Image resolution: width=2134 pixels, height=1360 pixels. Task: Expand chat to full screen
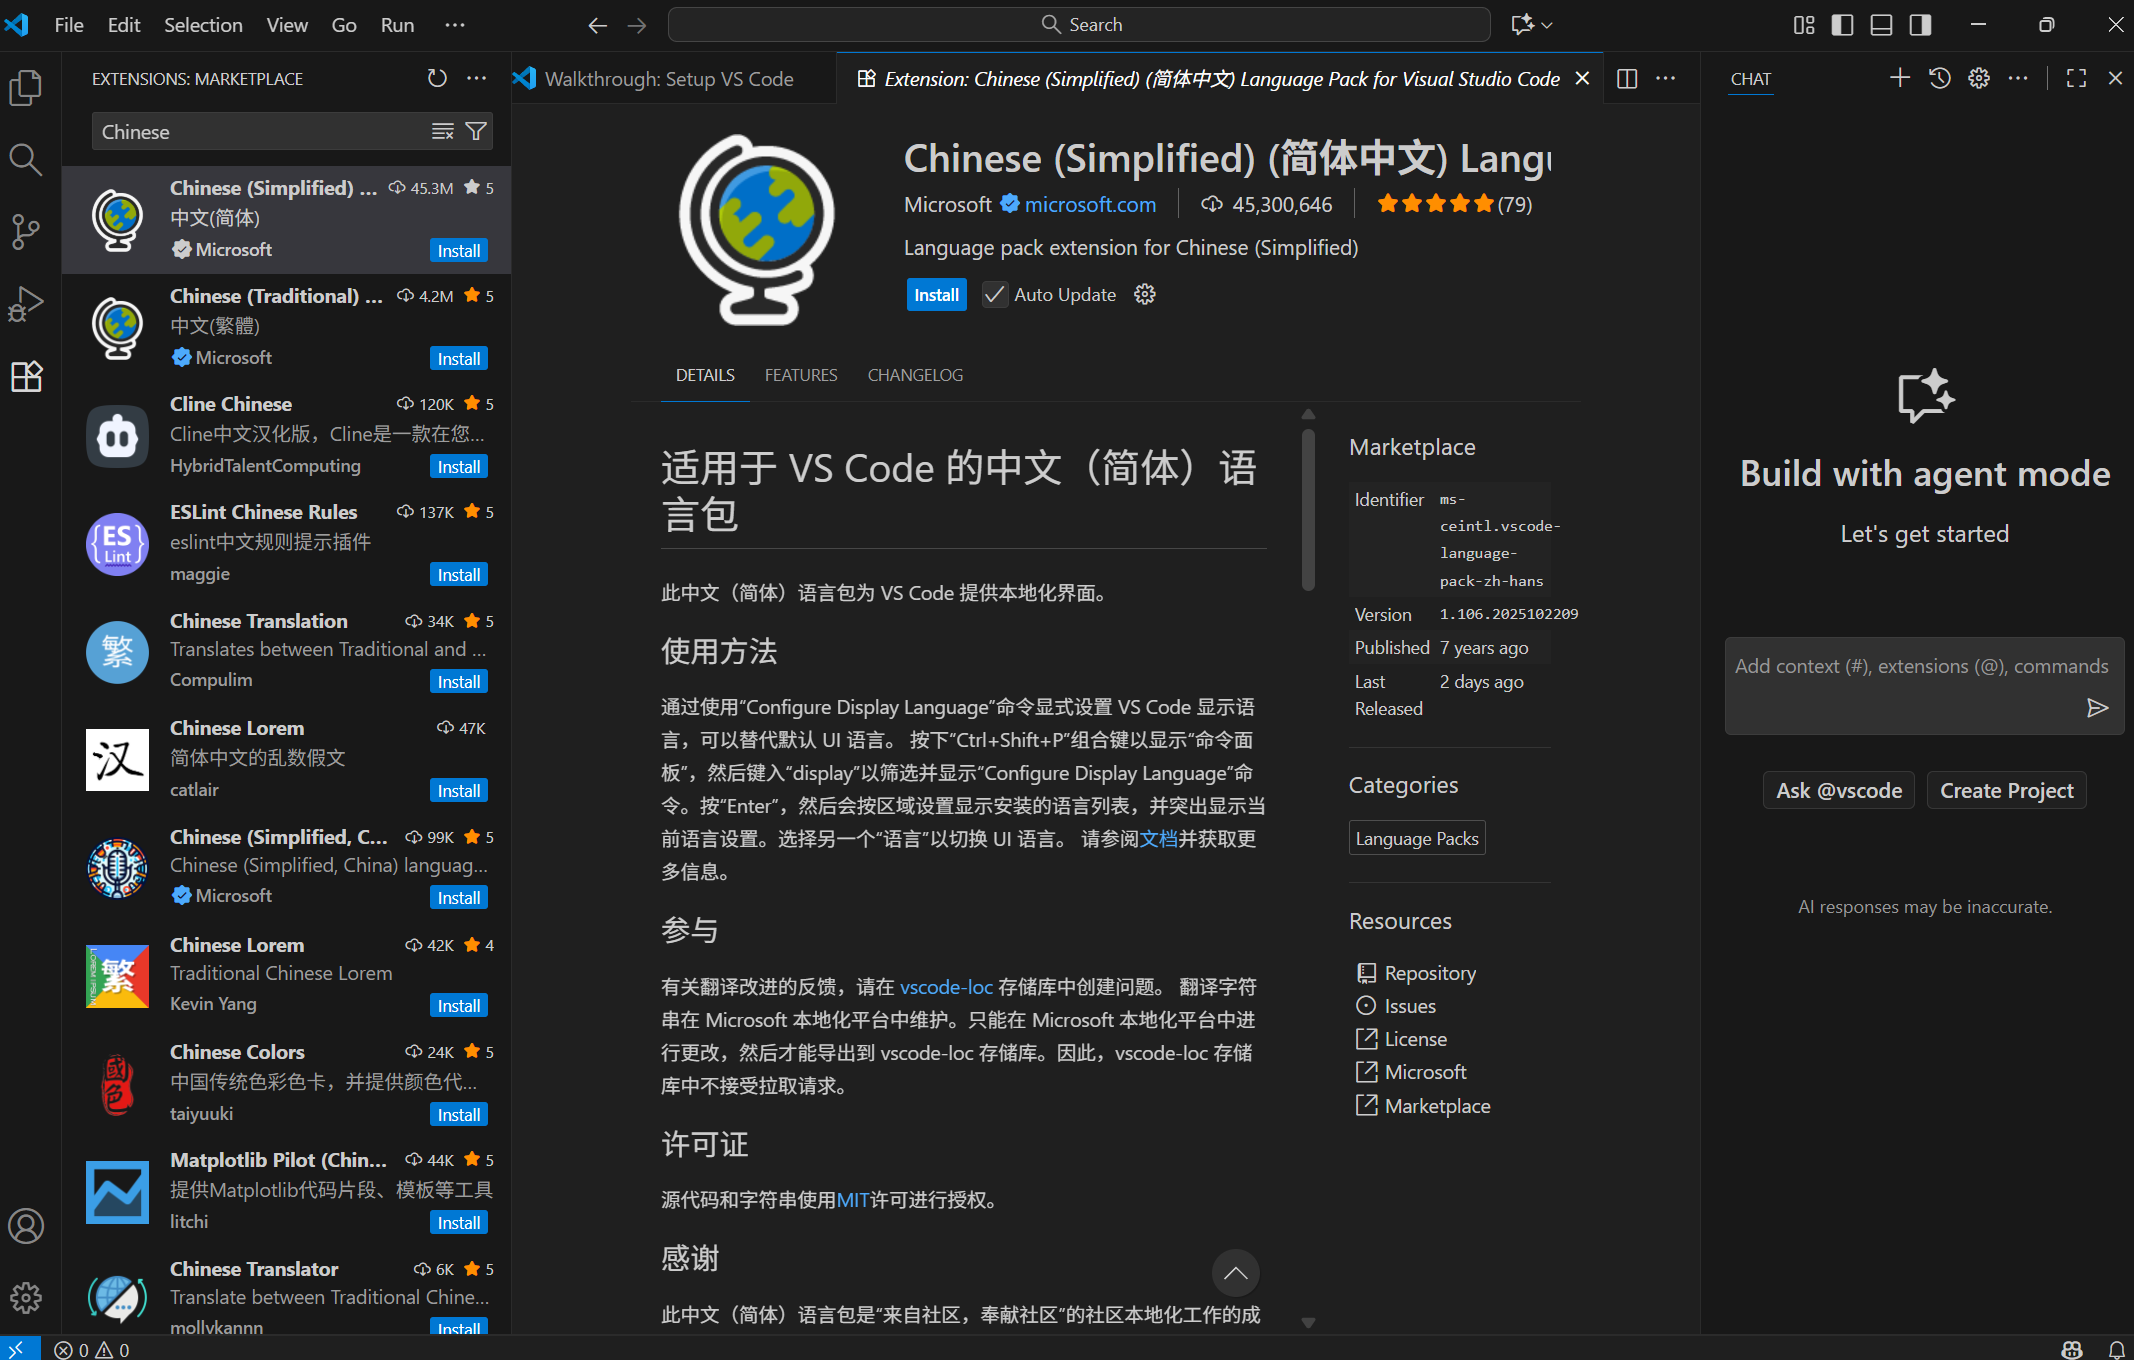coord(2077,78)
